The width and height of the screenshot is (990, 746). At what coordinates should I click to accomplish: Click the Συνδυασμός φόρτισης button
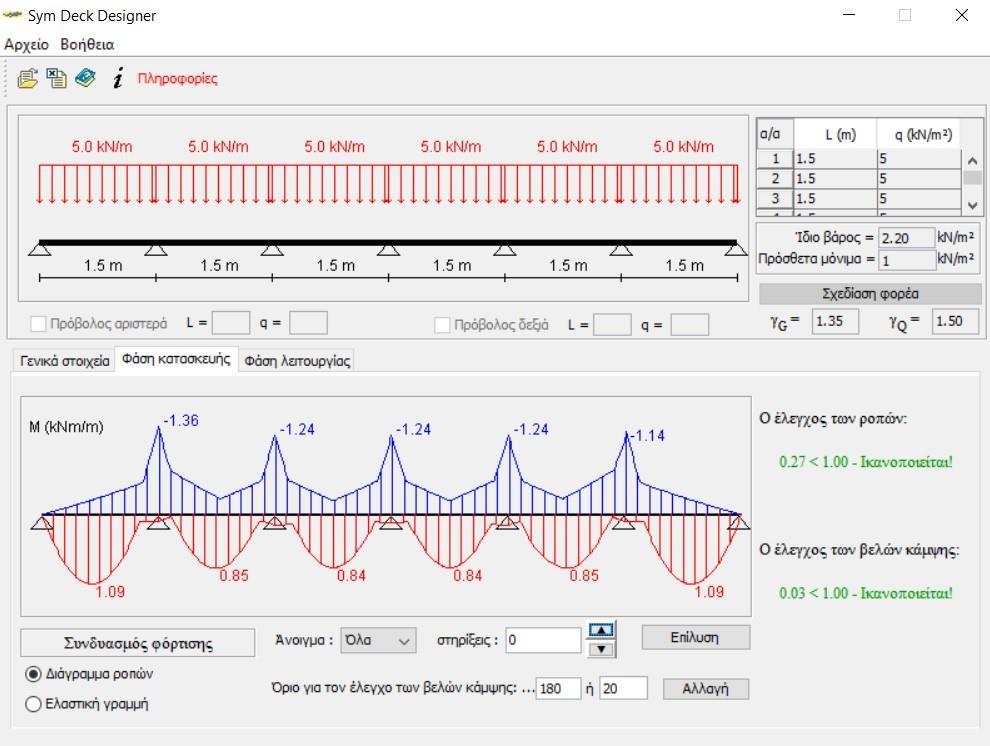click(x=138, y=643)
